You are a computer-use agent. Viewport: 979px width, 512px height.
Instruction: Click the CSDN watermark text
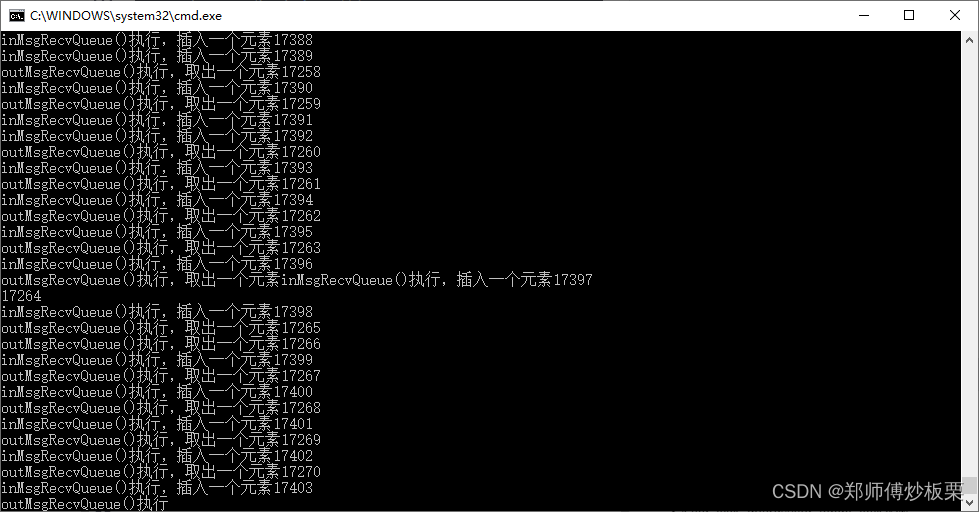click(x=867, y=491)
